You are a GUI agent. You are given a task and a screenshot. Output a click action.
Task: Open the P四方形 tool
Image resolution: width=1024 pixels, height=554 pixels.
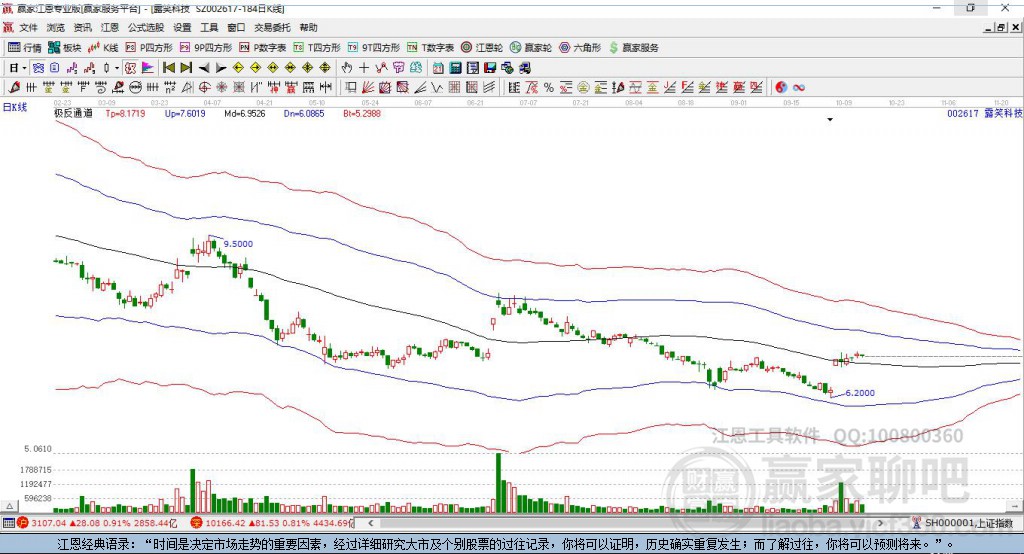coord(149,48)
